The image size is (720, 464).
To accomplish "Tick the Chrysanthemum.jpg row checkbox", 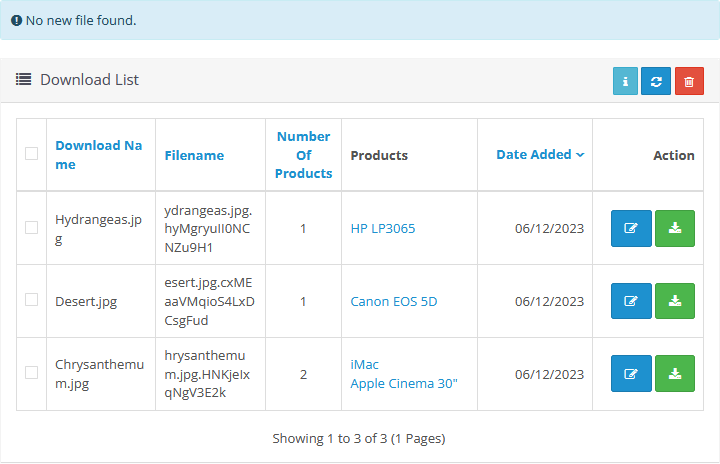I will (32, 374).
